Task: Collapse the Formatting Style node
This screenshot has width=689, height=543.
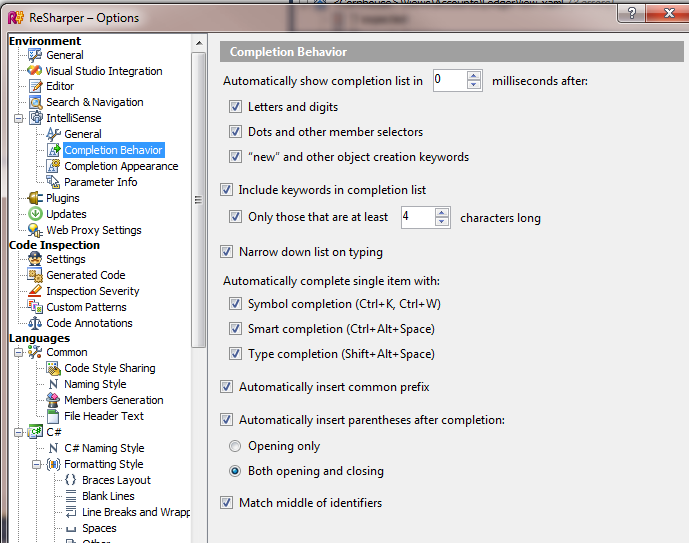Action: coord(36,464)
